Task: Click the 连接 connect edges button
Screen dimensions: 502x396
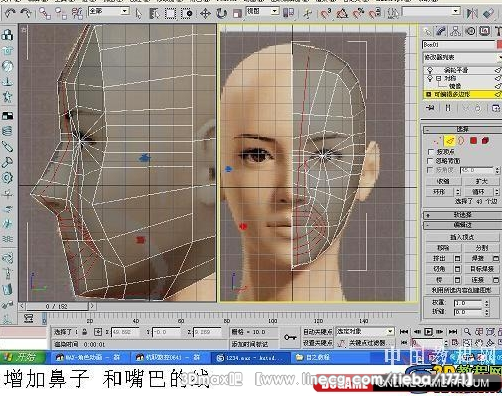Action: [x=478, y=280]
